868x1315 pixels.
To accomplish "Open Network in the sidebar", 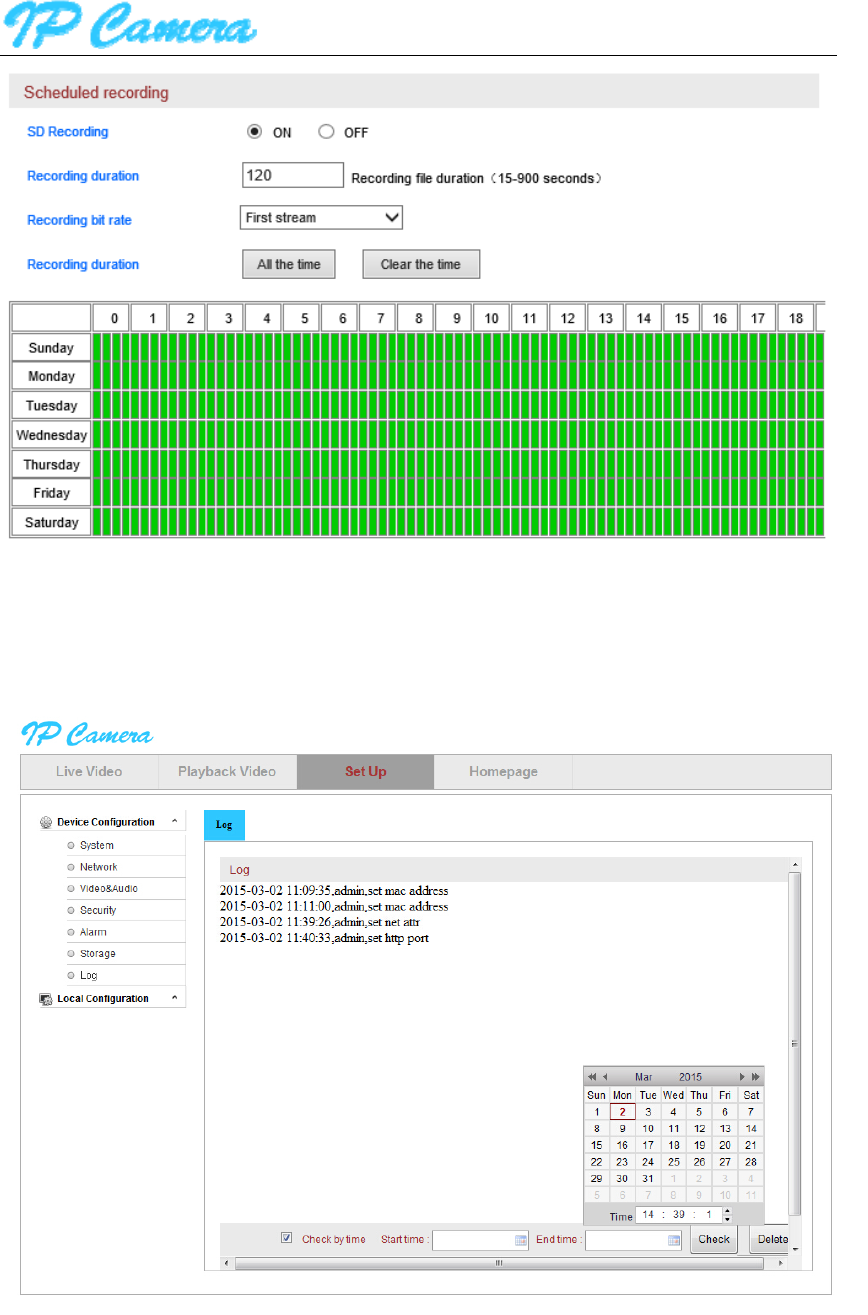I will [98, 867].
